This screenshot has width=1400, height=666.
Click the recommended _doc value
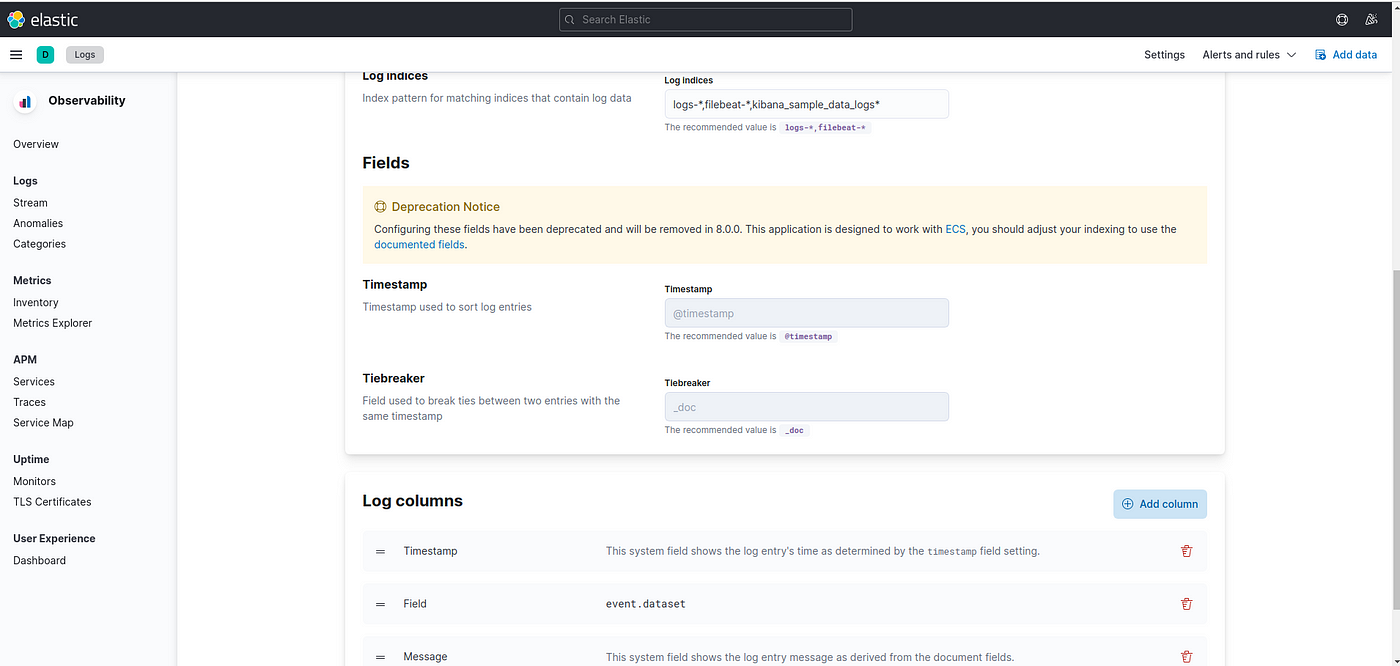click(x=795, y=430)
